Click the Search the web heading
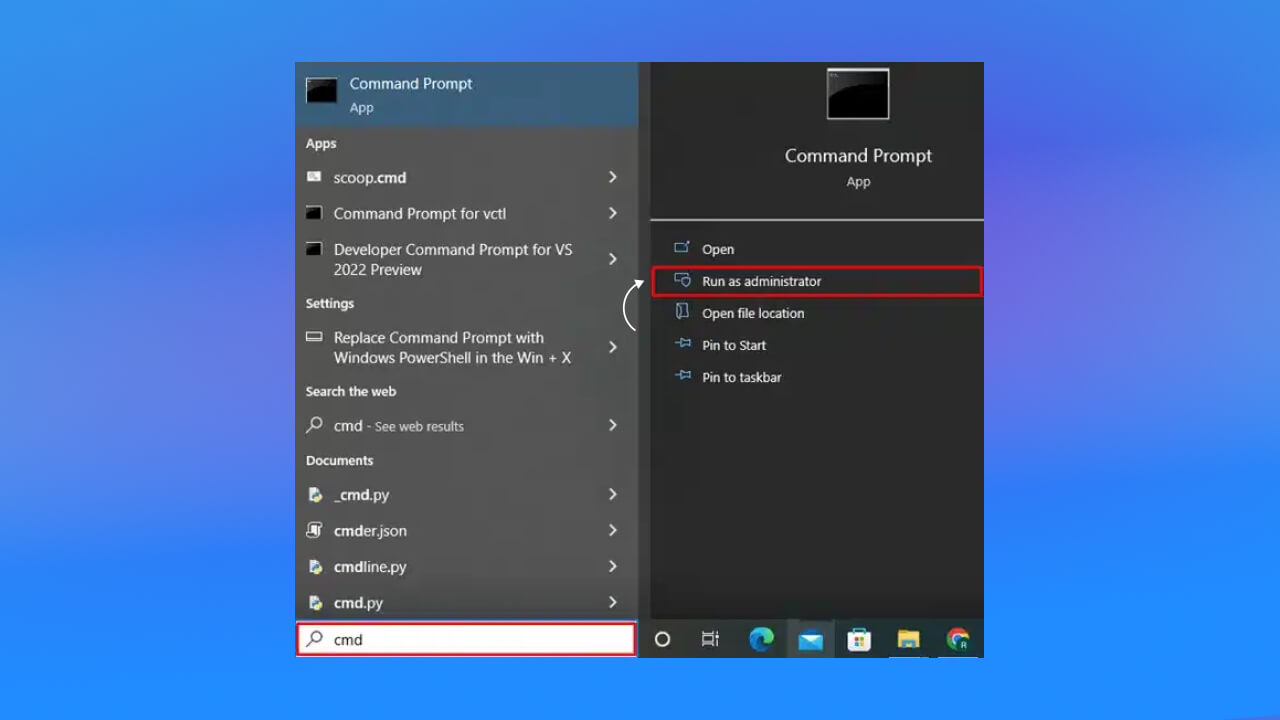 (x=351, y=391)
